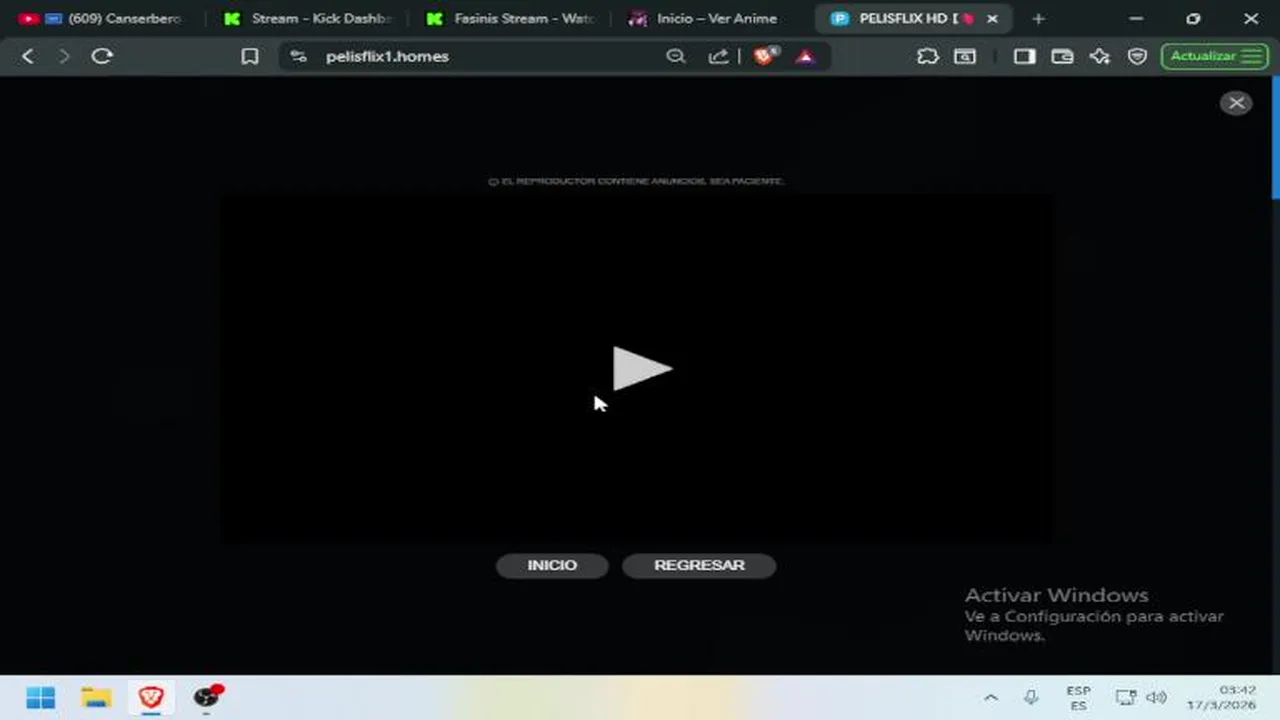This screenshot has height=720, width=1280.
Task: Open the zoom control in address bar
Action: (x=676, y=56)
